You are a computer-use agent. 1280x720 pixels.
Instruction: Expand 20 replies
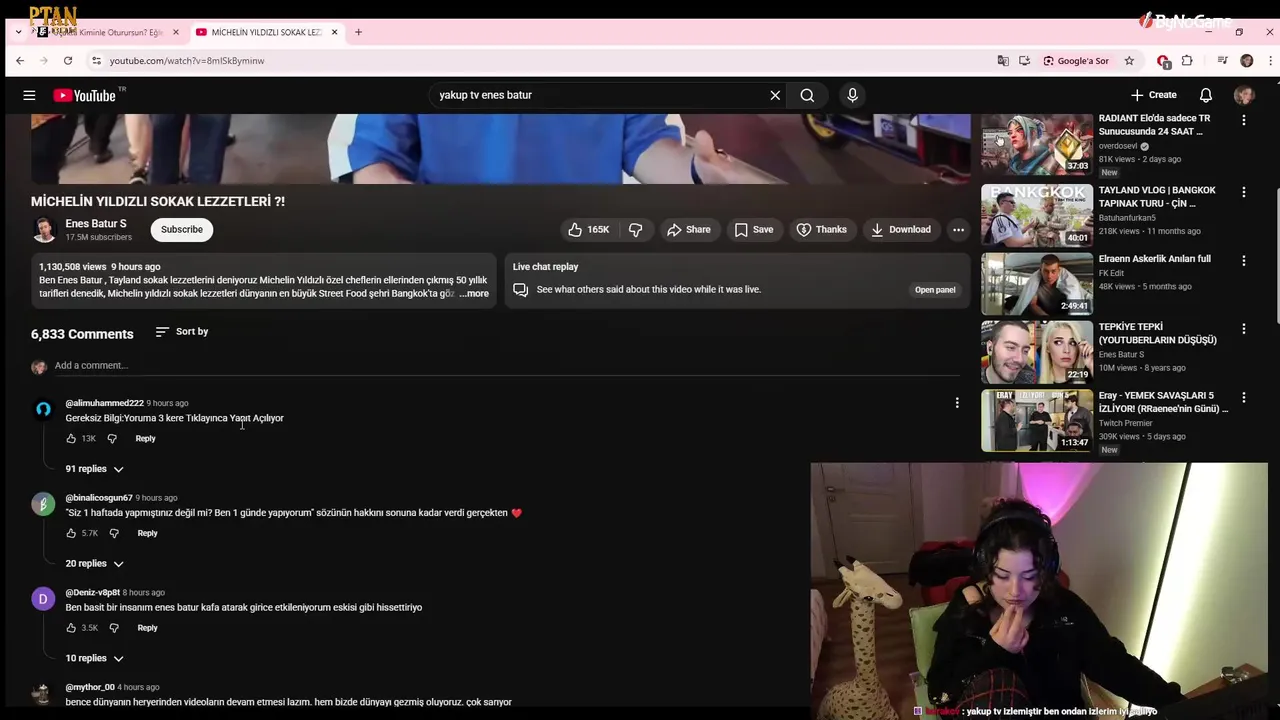pyautogui.click(x=95, y=564)
